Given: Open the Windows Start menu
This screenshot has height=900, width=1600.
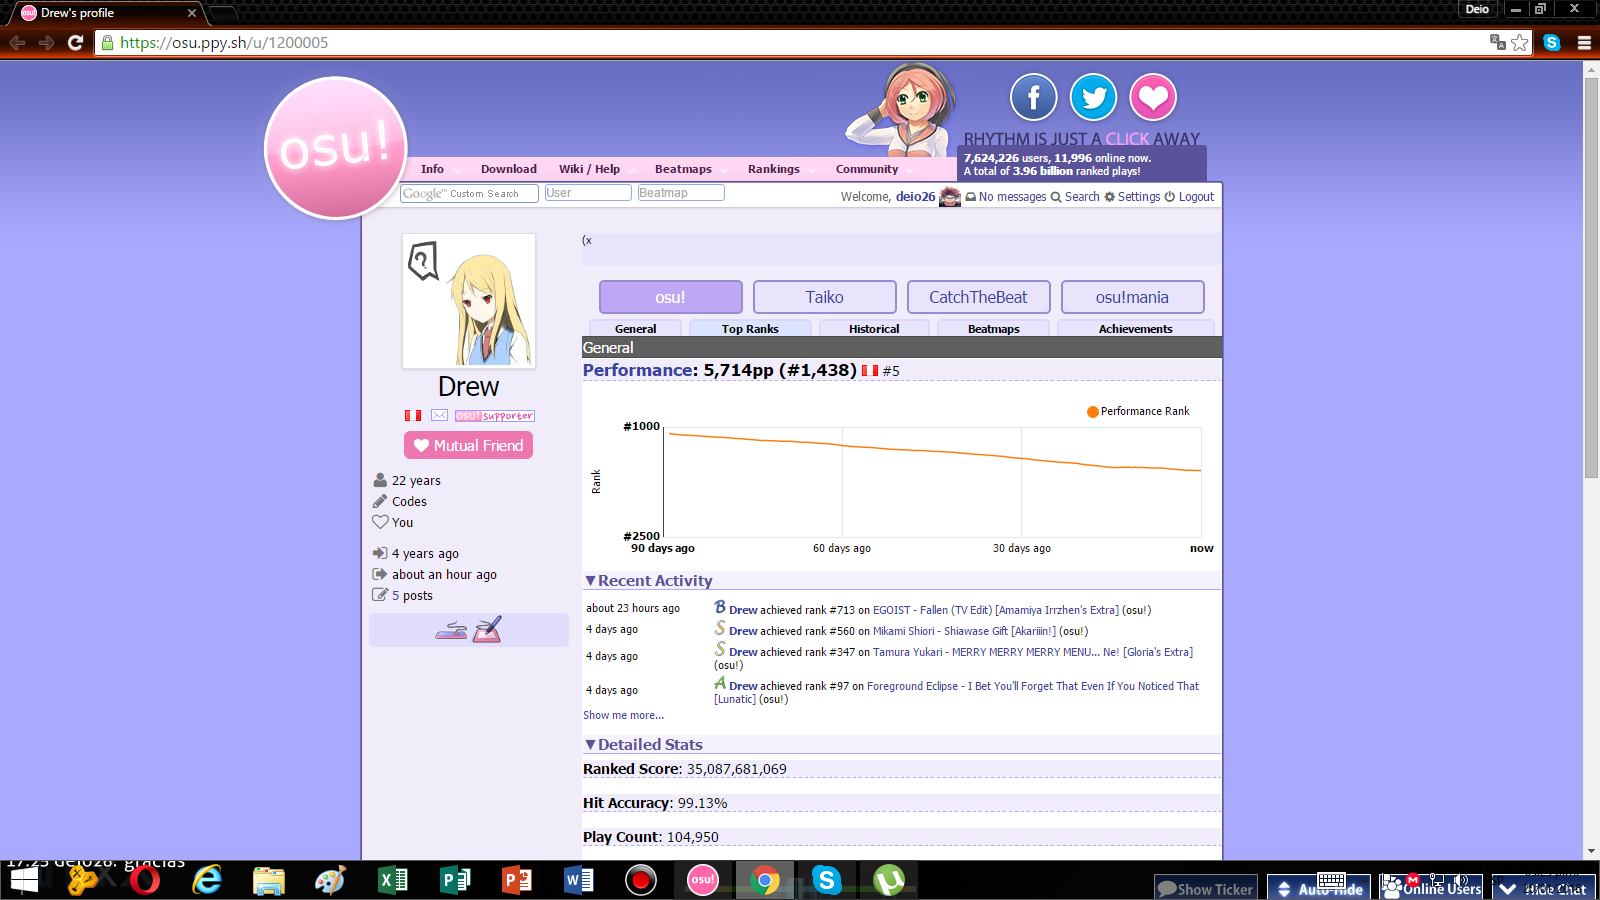Looking at the screenshot, I should click(x=24, y=880).
